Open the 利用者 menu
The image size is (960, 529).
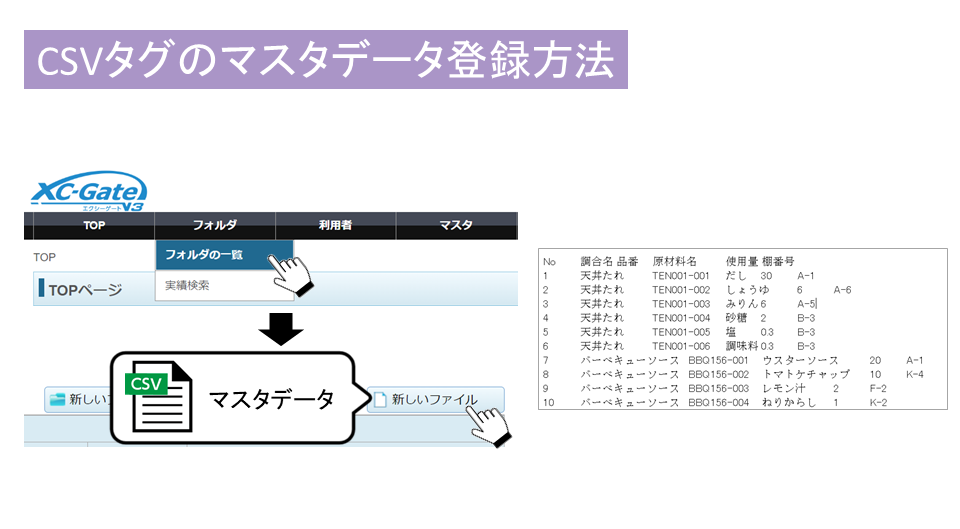pos(334,226)
